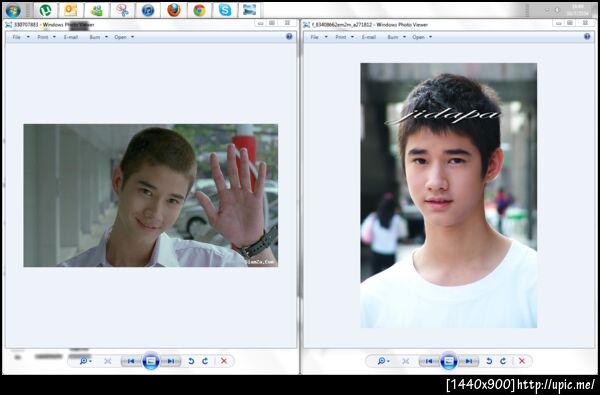600x395 pixels.
Task: Rotate counterclockwise in right viewer
Action: coord(489,361)
